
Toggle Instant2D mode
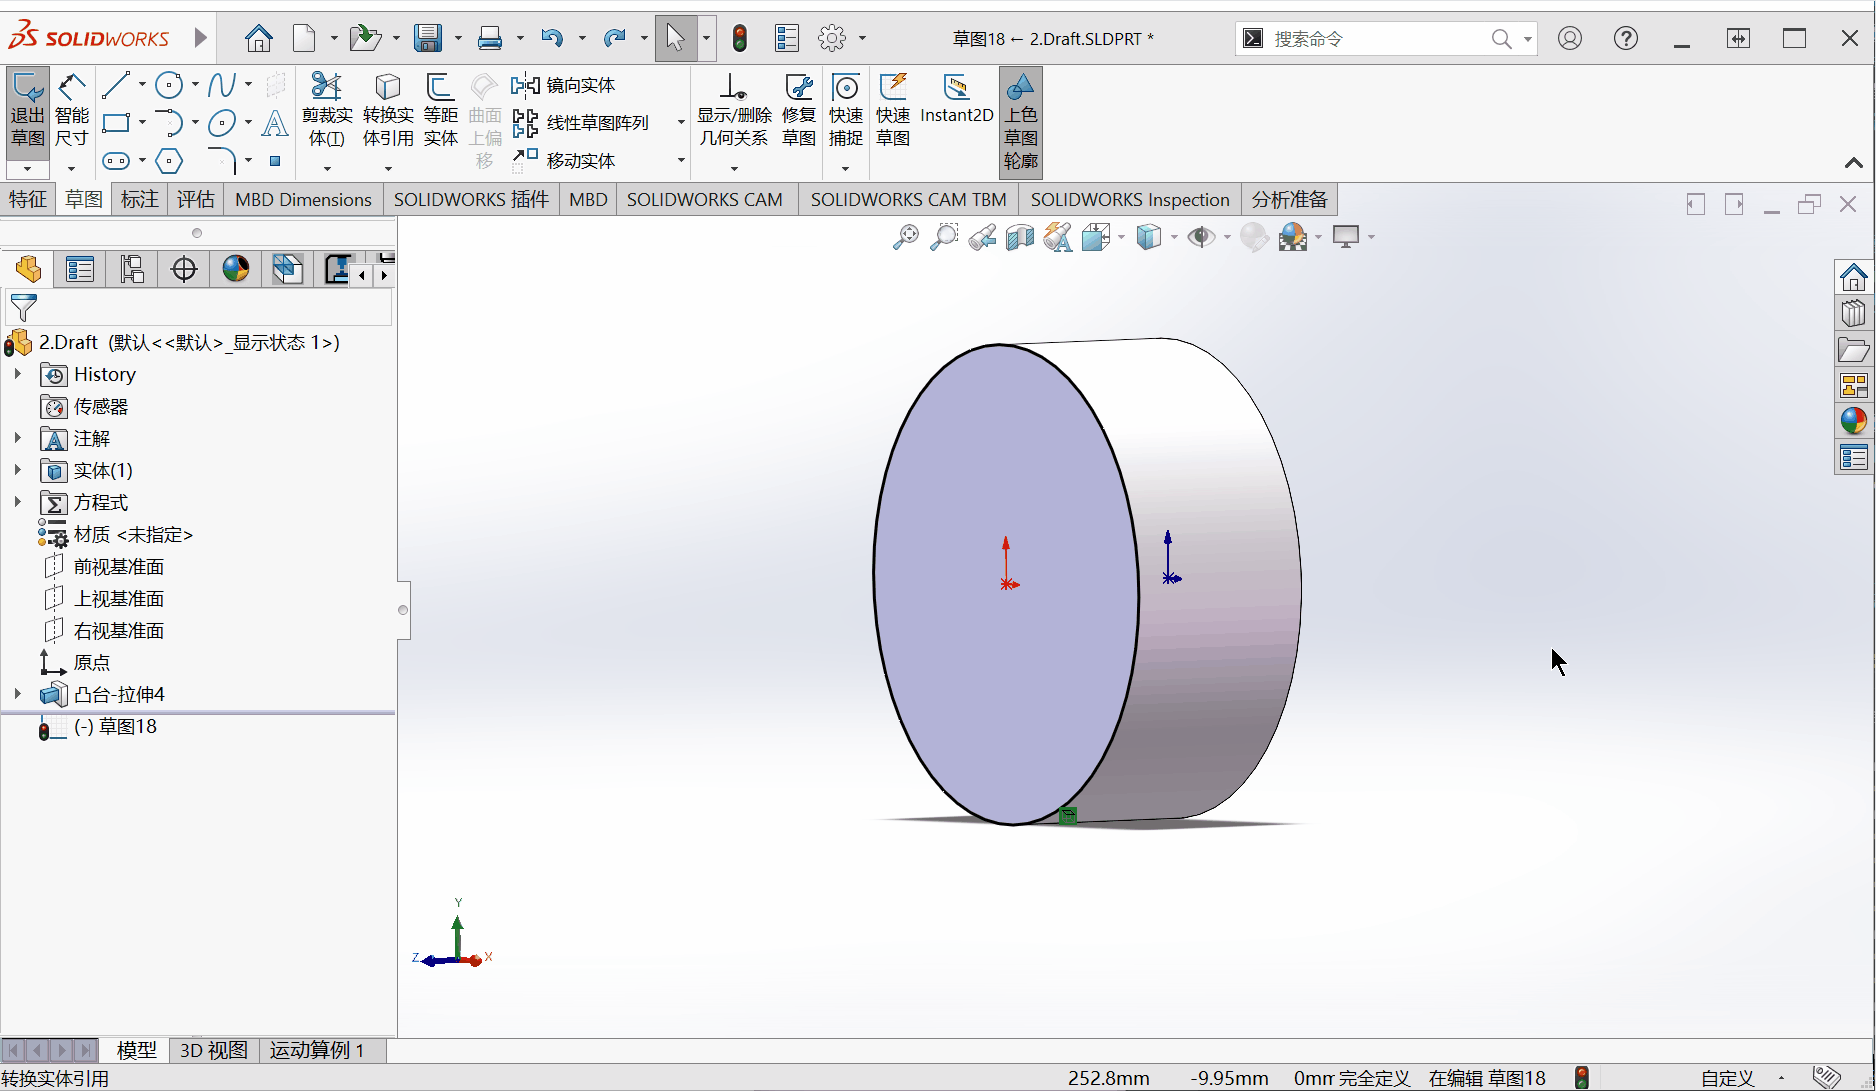coord(956,99)
